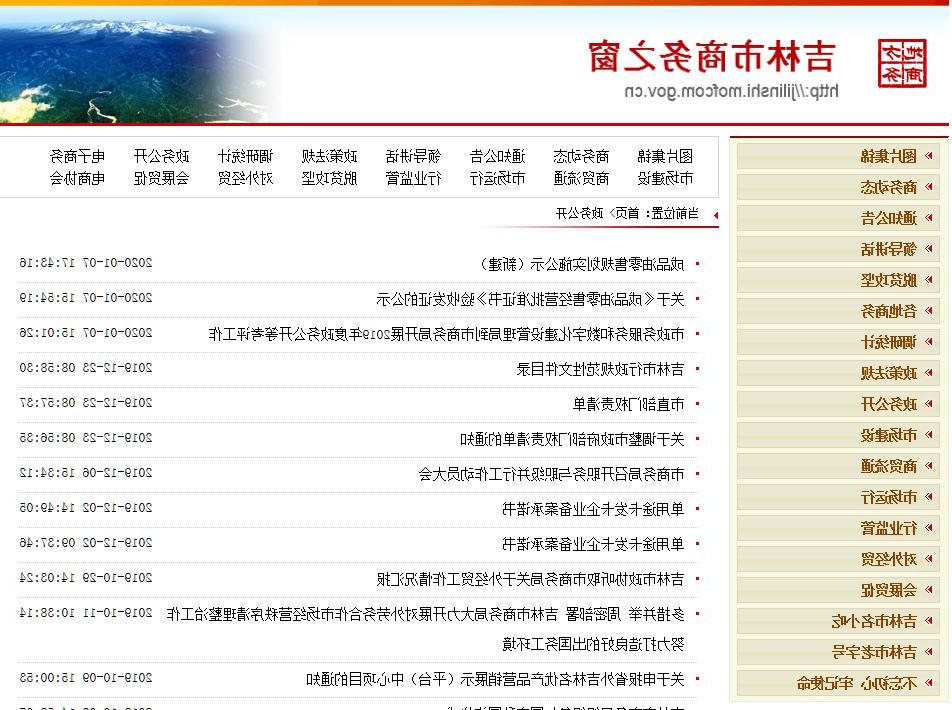
Task: Open 行业监管 in the top navigation
Action: click(x=413, y=179)
